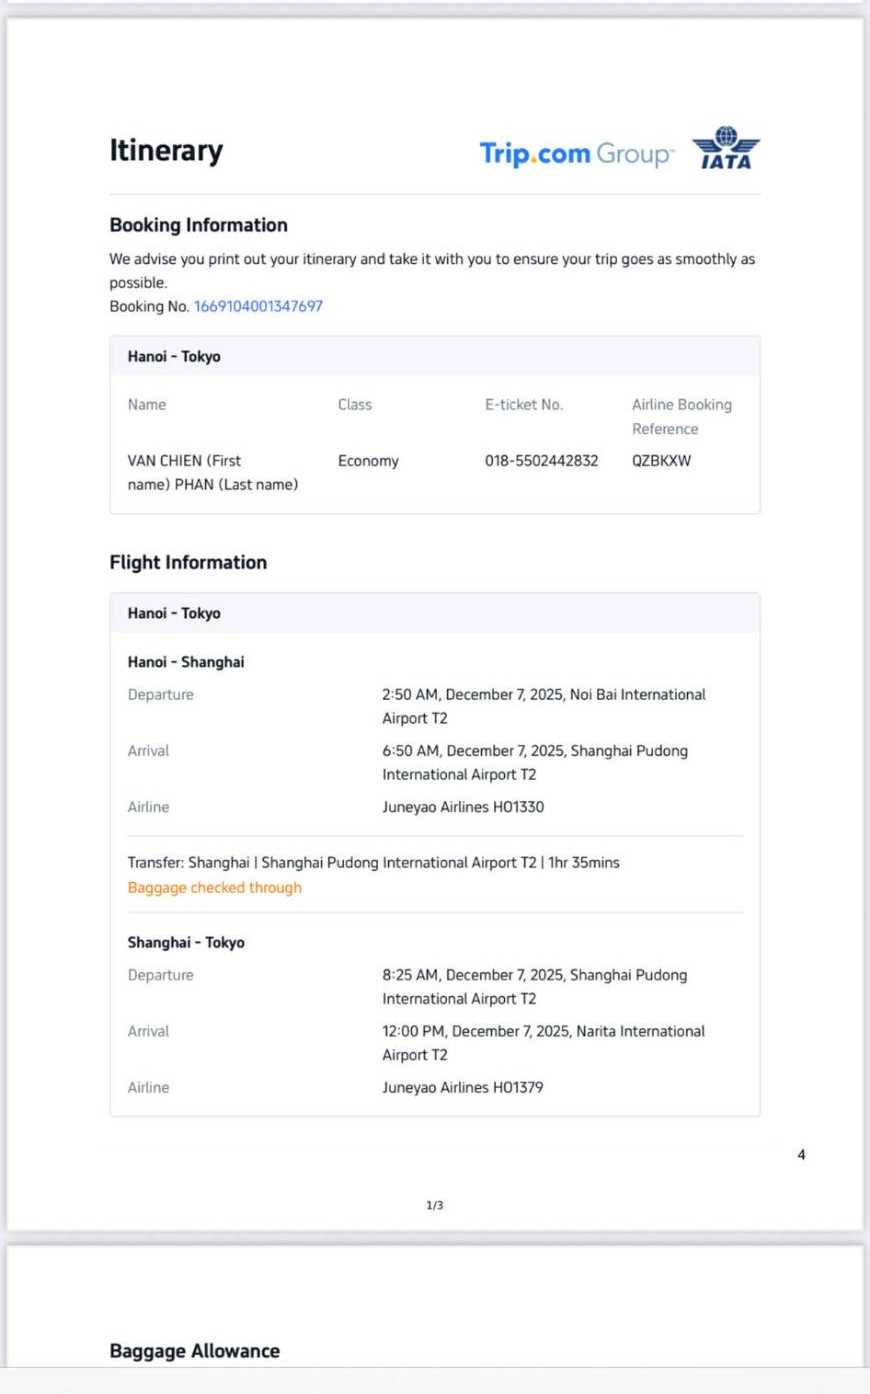Click passenger name VAN CHIEN PHAN

point(212,473)
